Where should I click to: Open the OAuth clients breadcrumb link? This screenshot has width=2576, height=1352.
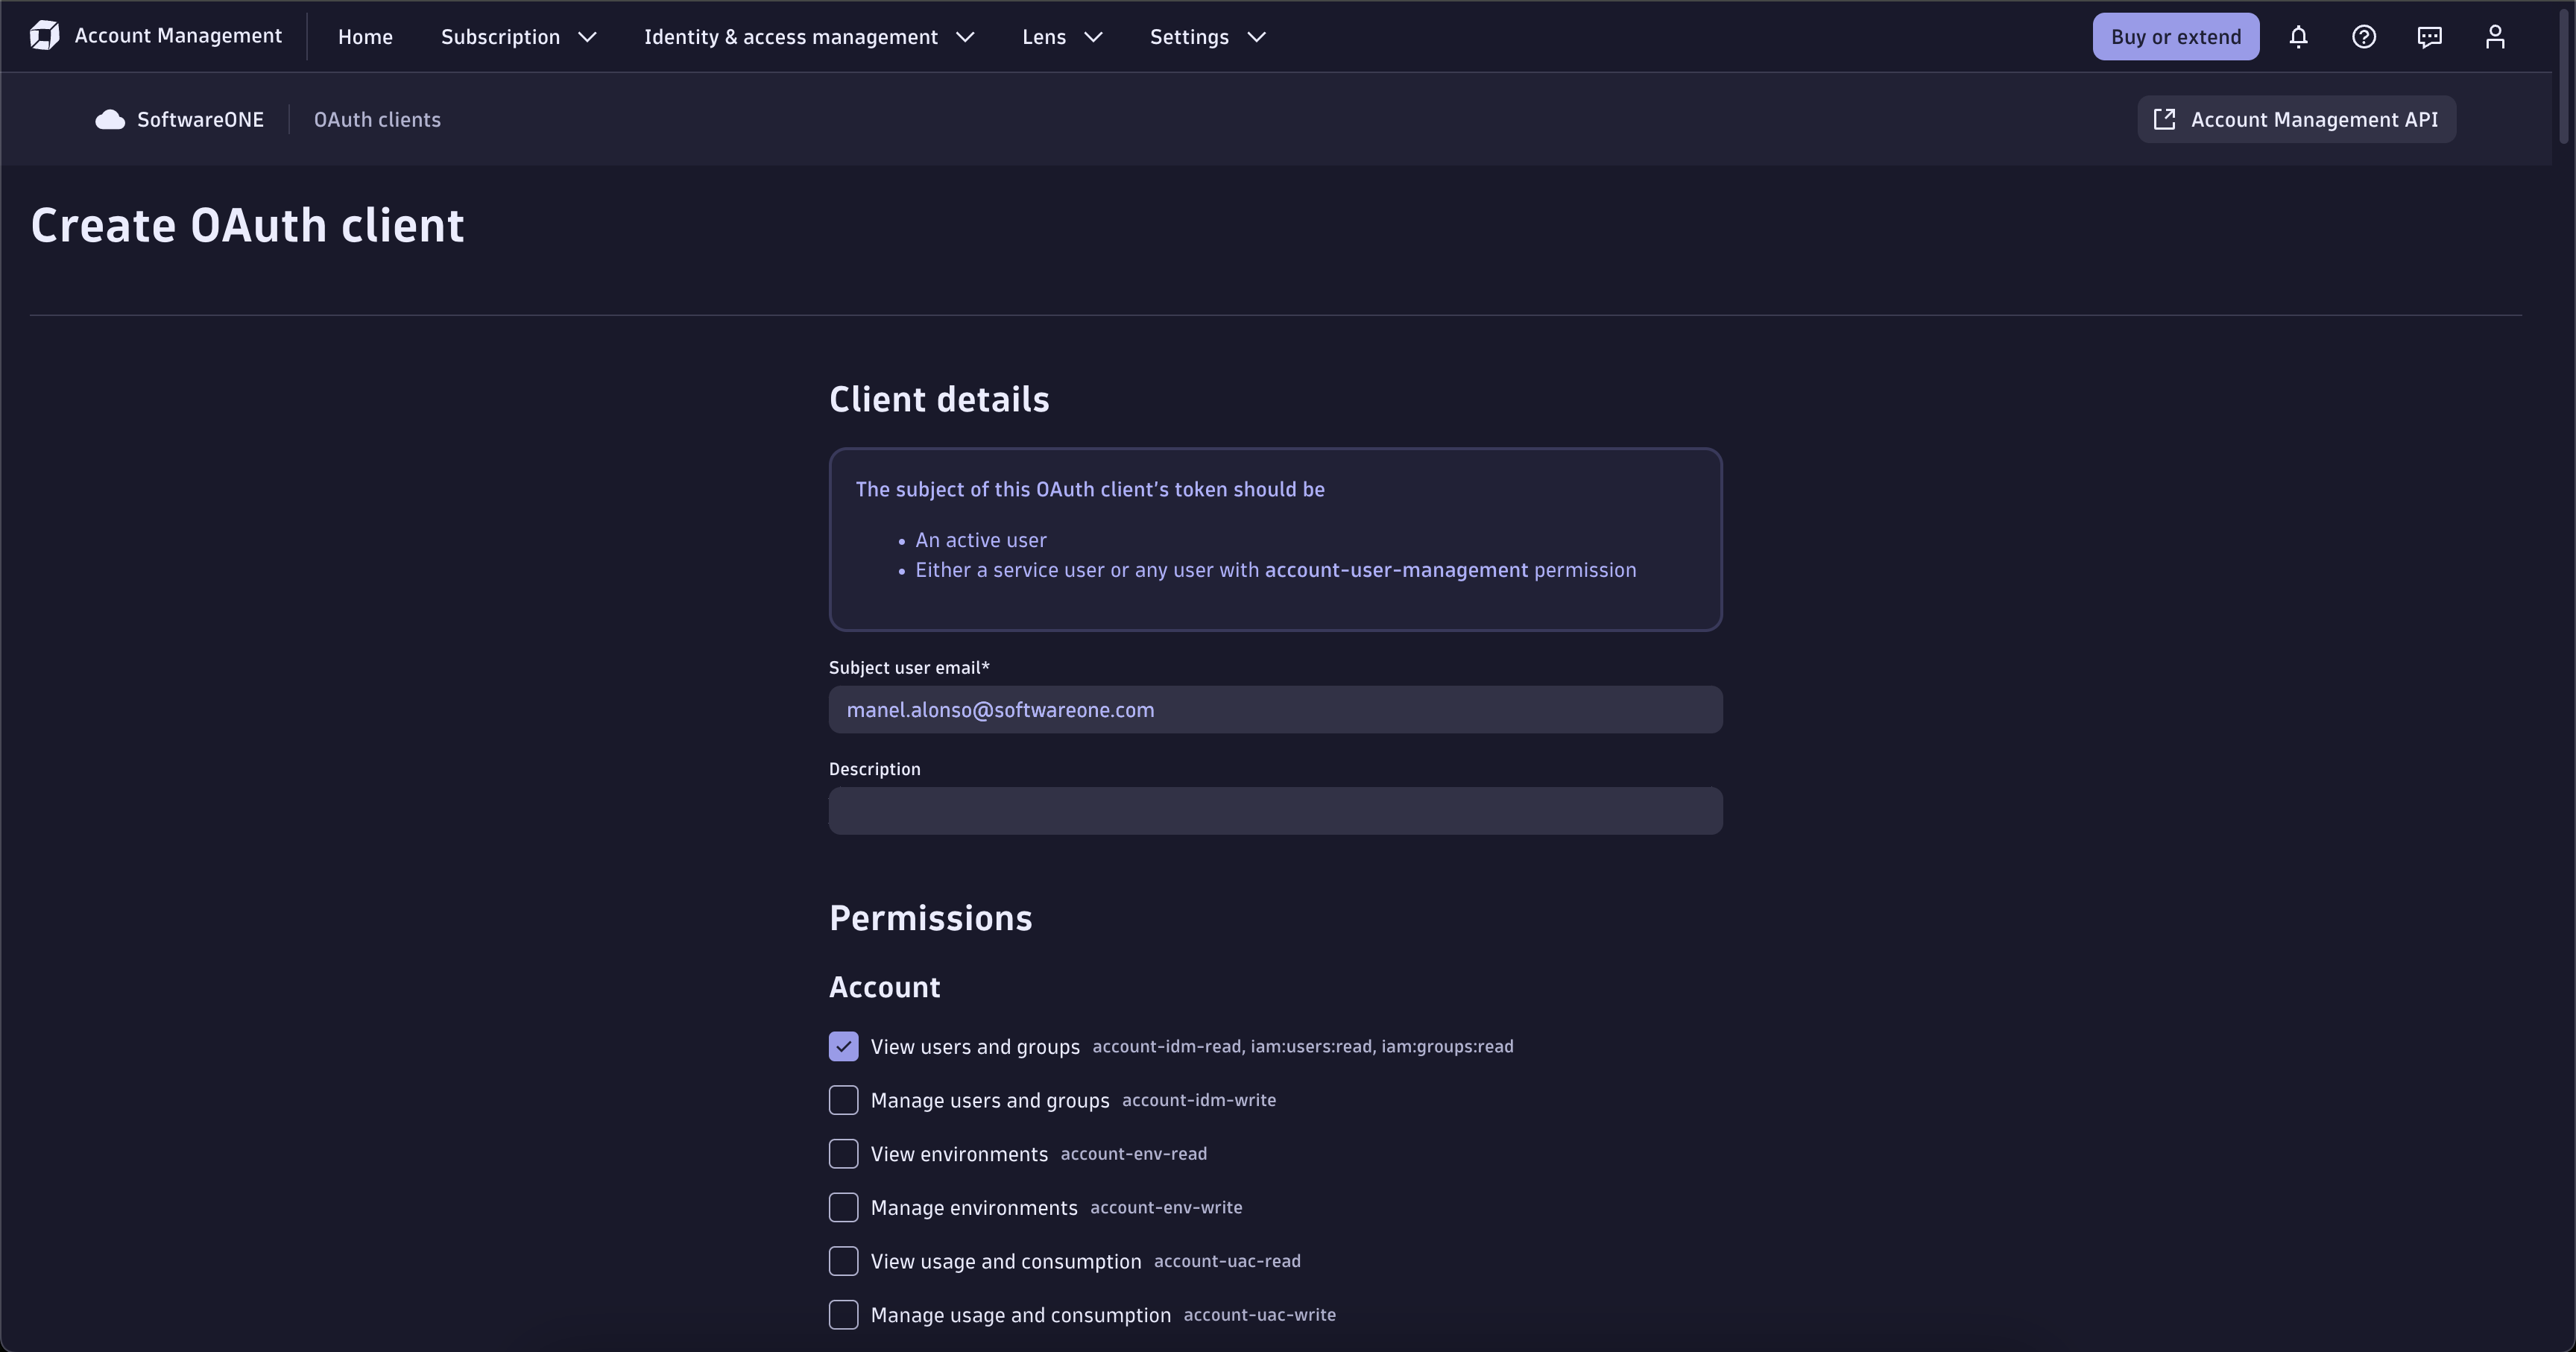377,119
